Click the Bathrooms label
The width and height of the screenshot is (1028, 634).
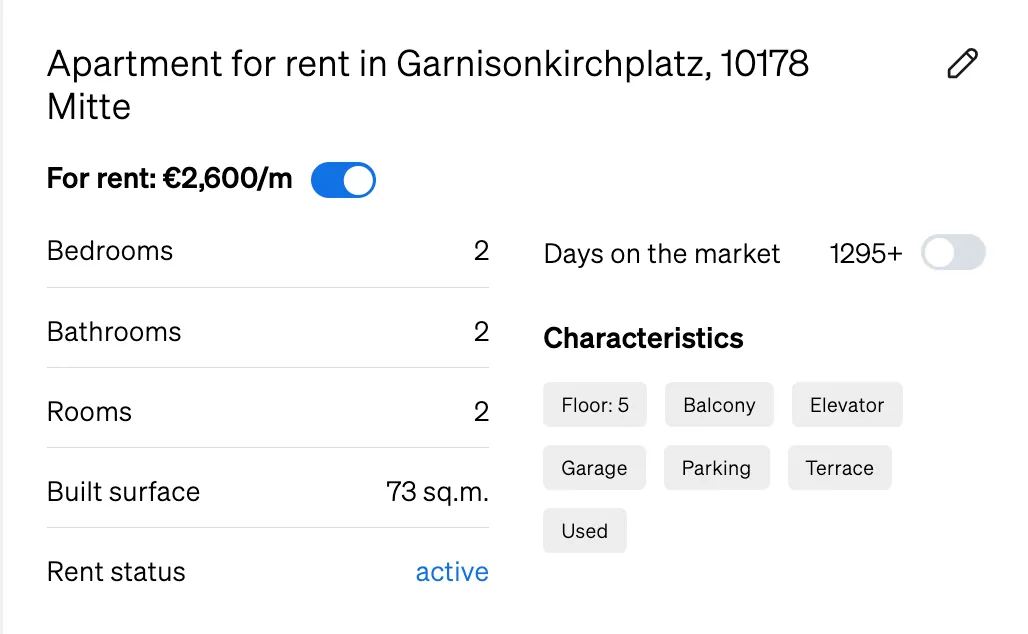[x=113, y=332]
